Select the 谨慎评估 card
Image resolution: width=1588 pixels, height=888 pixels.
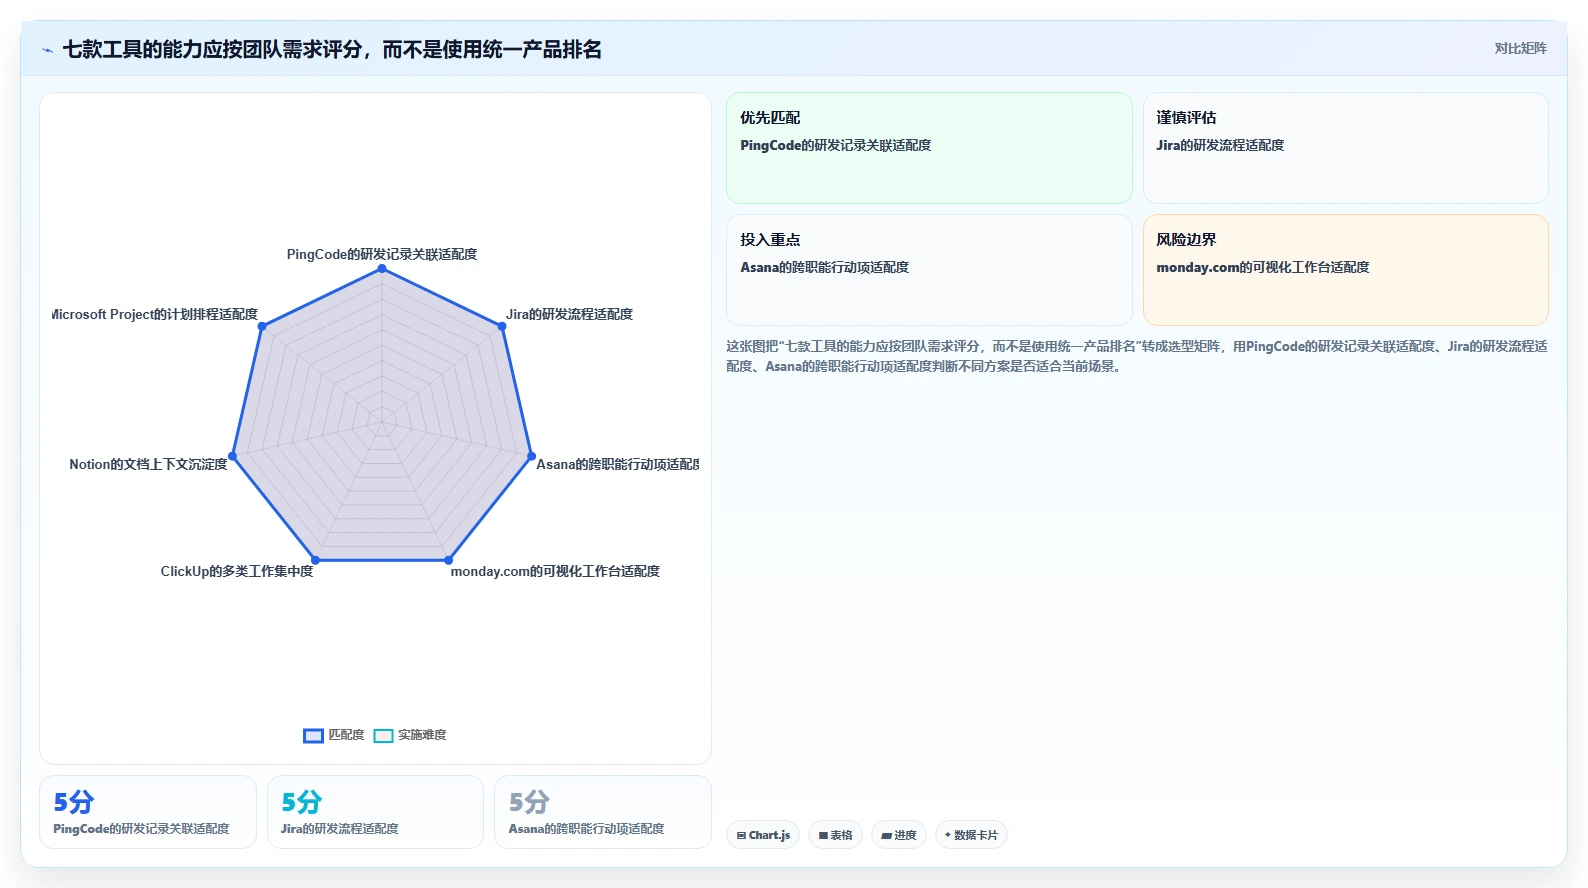[x=1345, y=148]
